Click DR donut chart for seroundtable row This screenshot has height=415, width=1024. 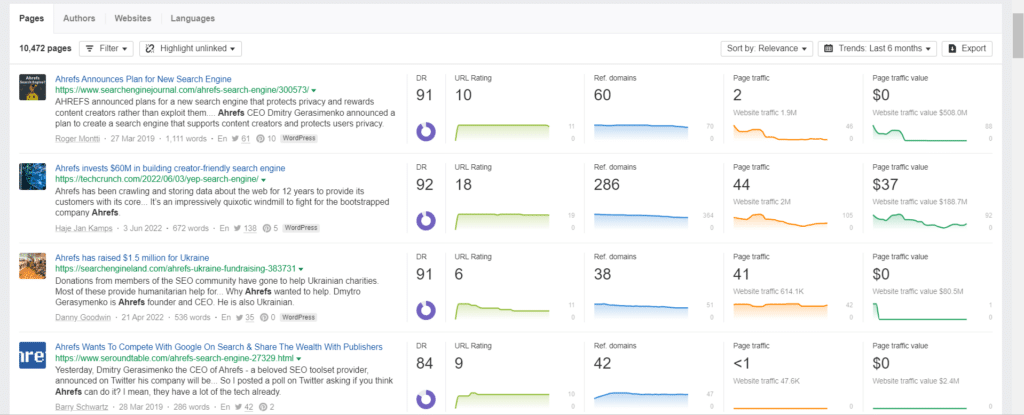click(426, 400)
